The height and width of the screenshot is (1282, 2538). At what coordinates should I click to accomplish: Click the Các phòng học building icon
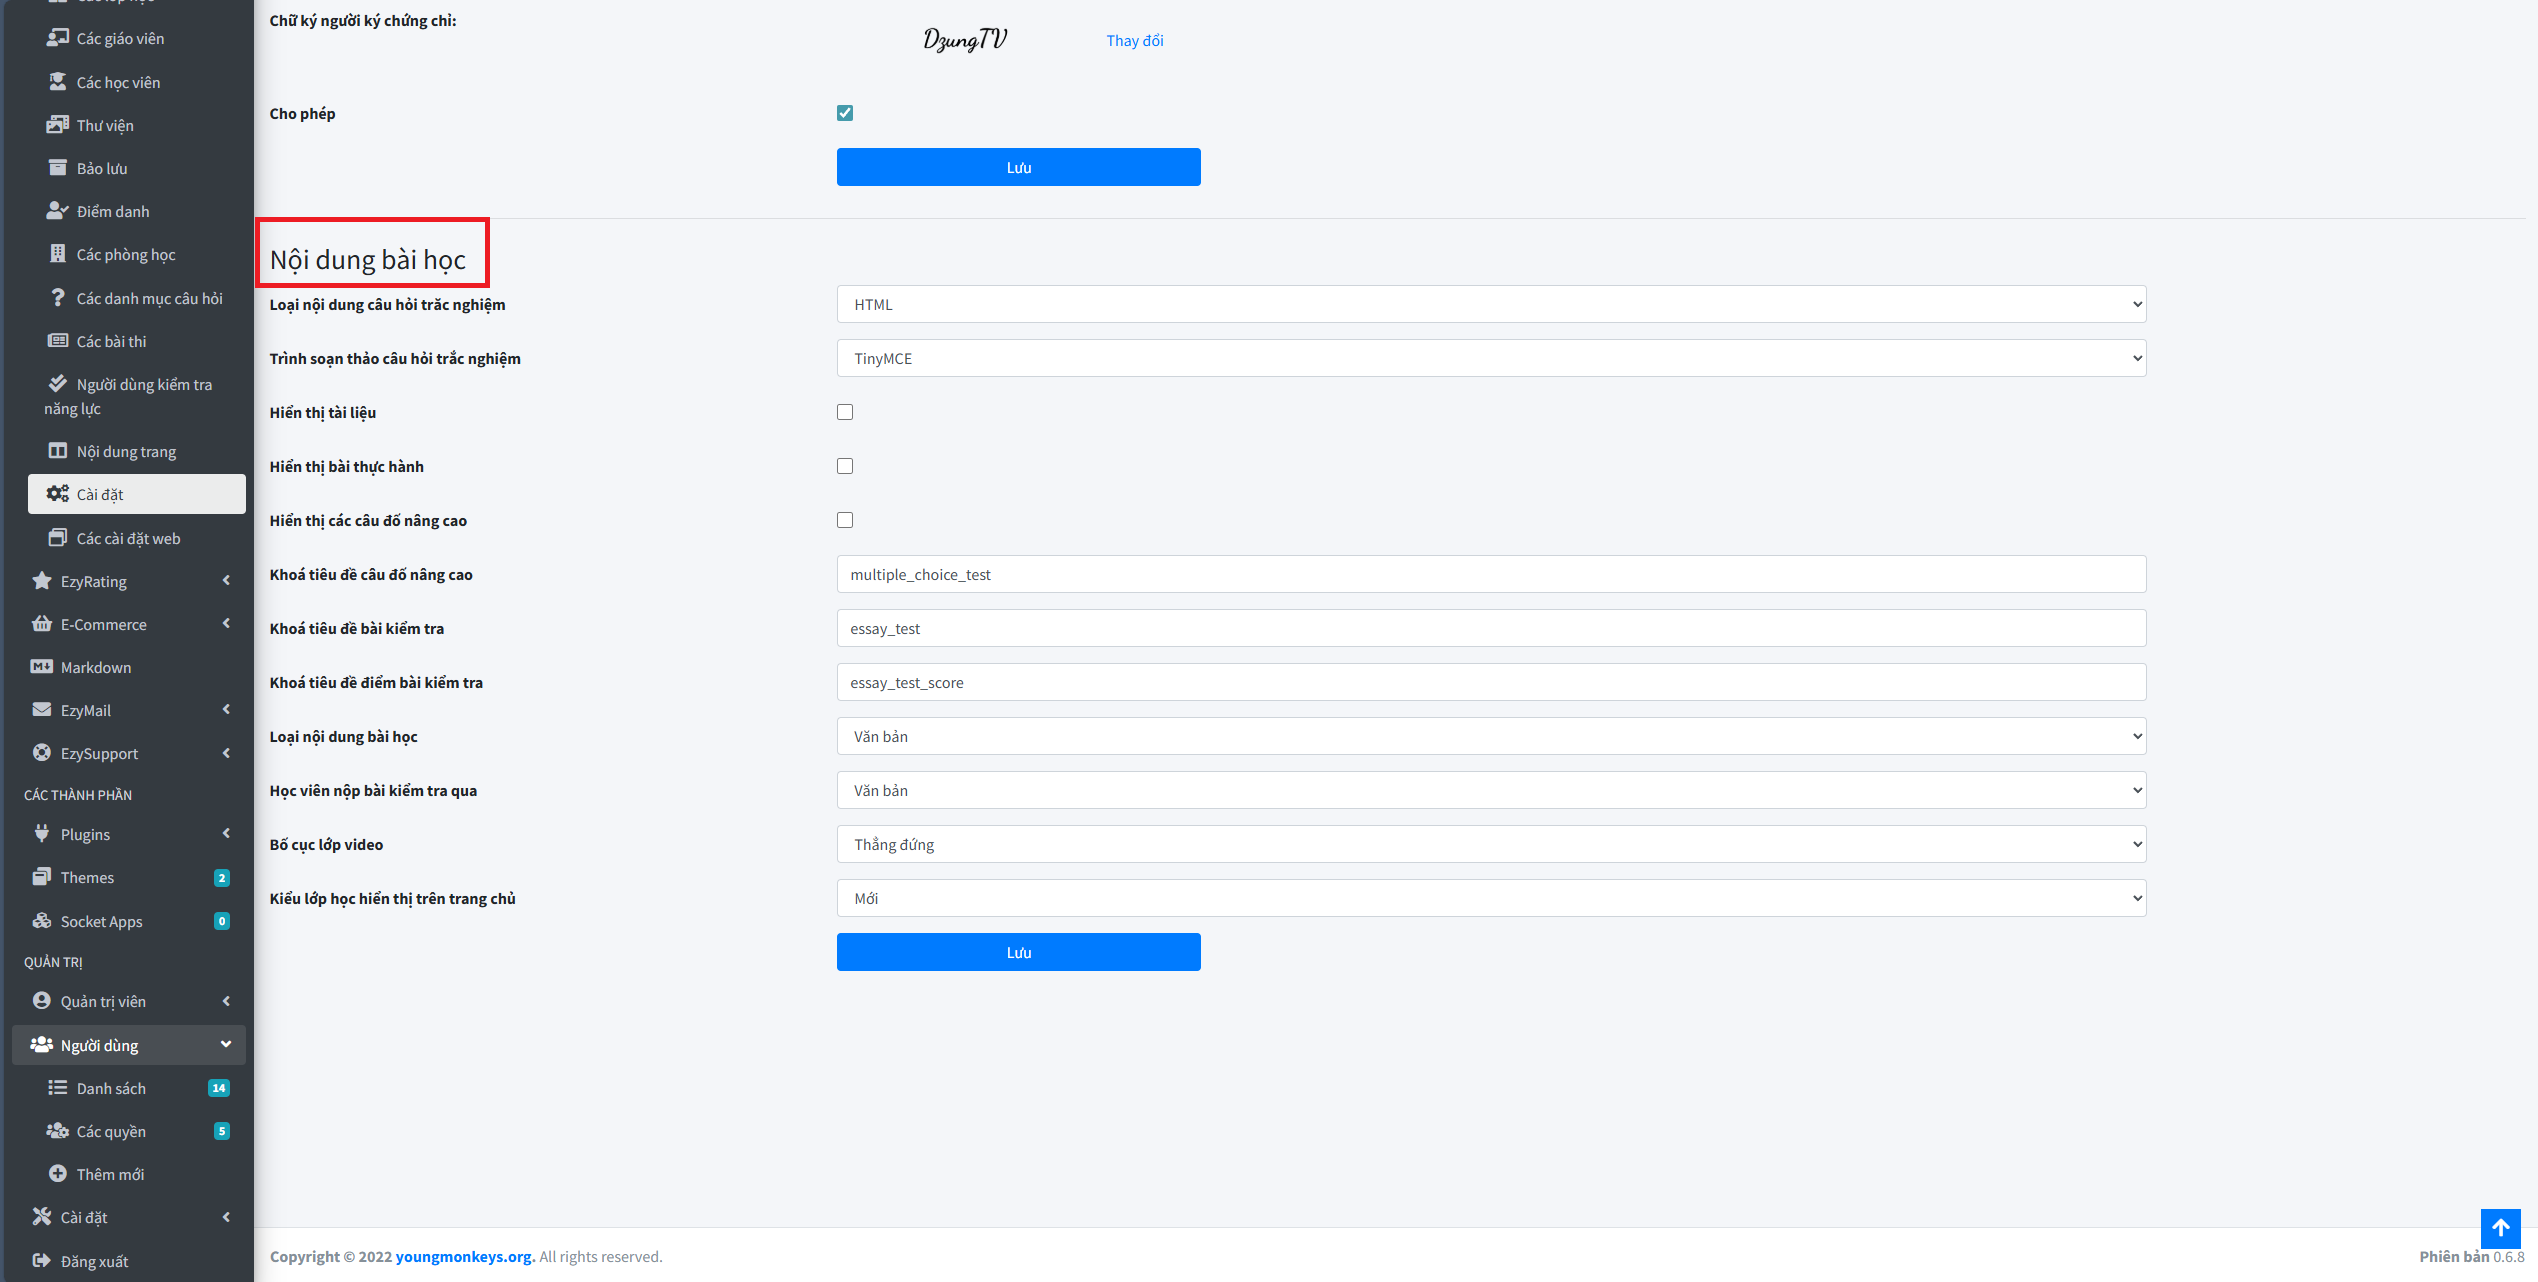point(57,254)
